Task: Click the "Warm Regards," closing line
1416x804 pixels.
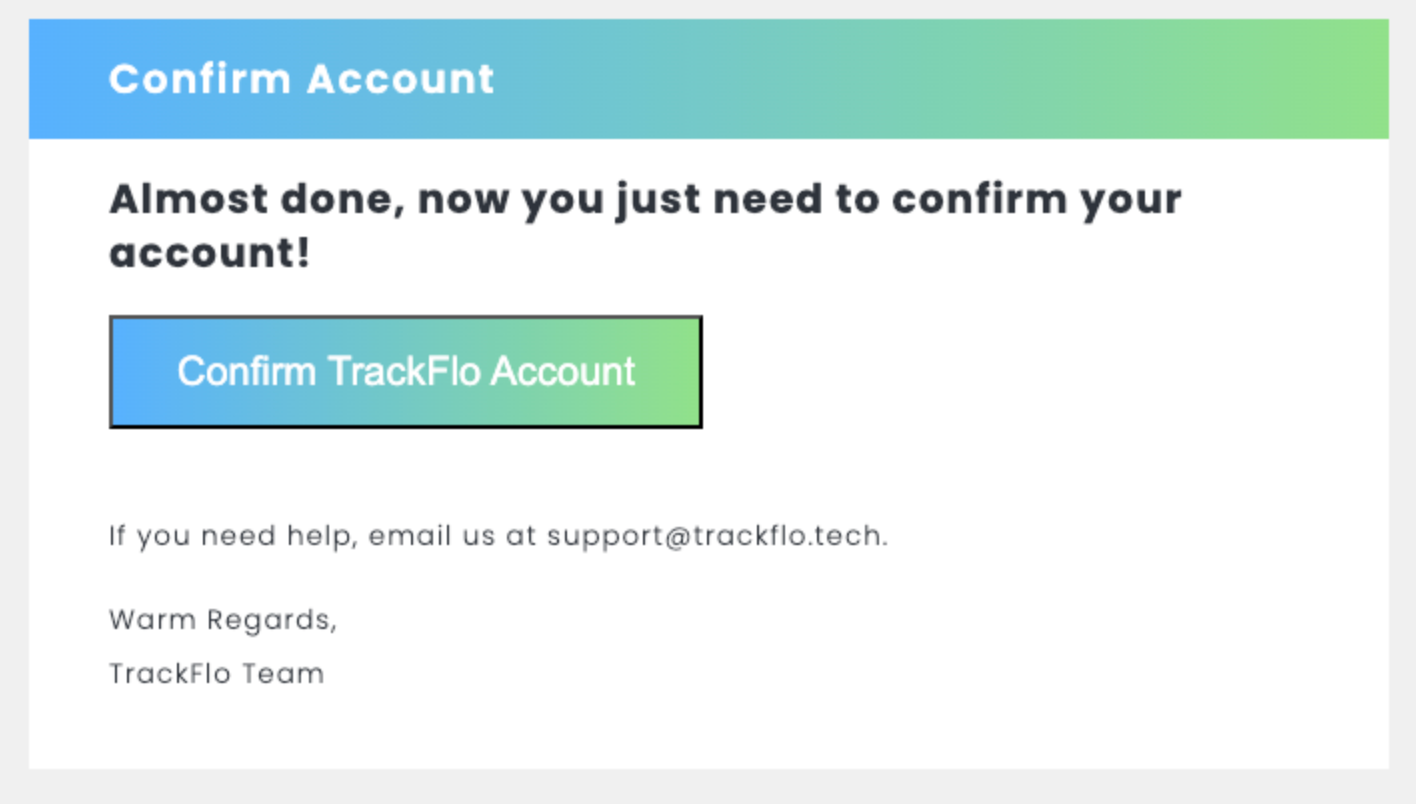Action: pos(223,620)
